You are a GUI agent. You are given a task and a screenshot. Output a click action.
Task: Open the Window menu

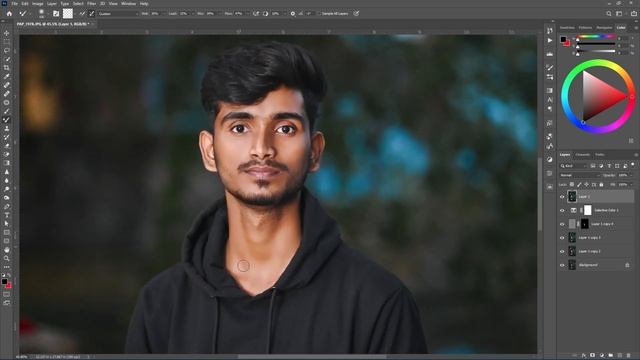129,4
